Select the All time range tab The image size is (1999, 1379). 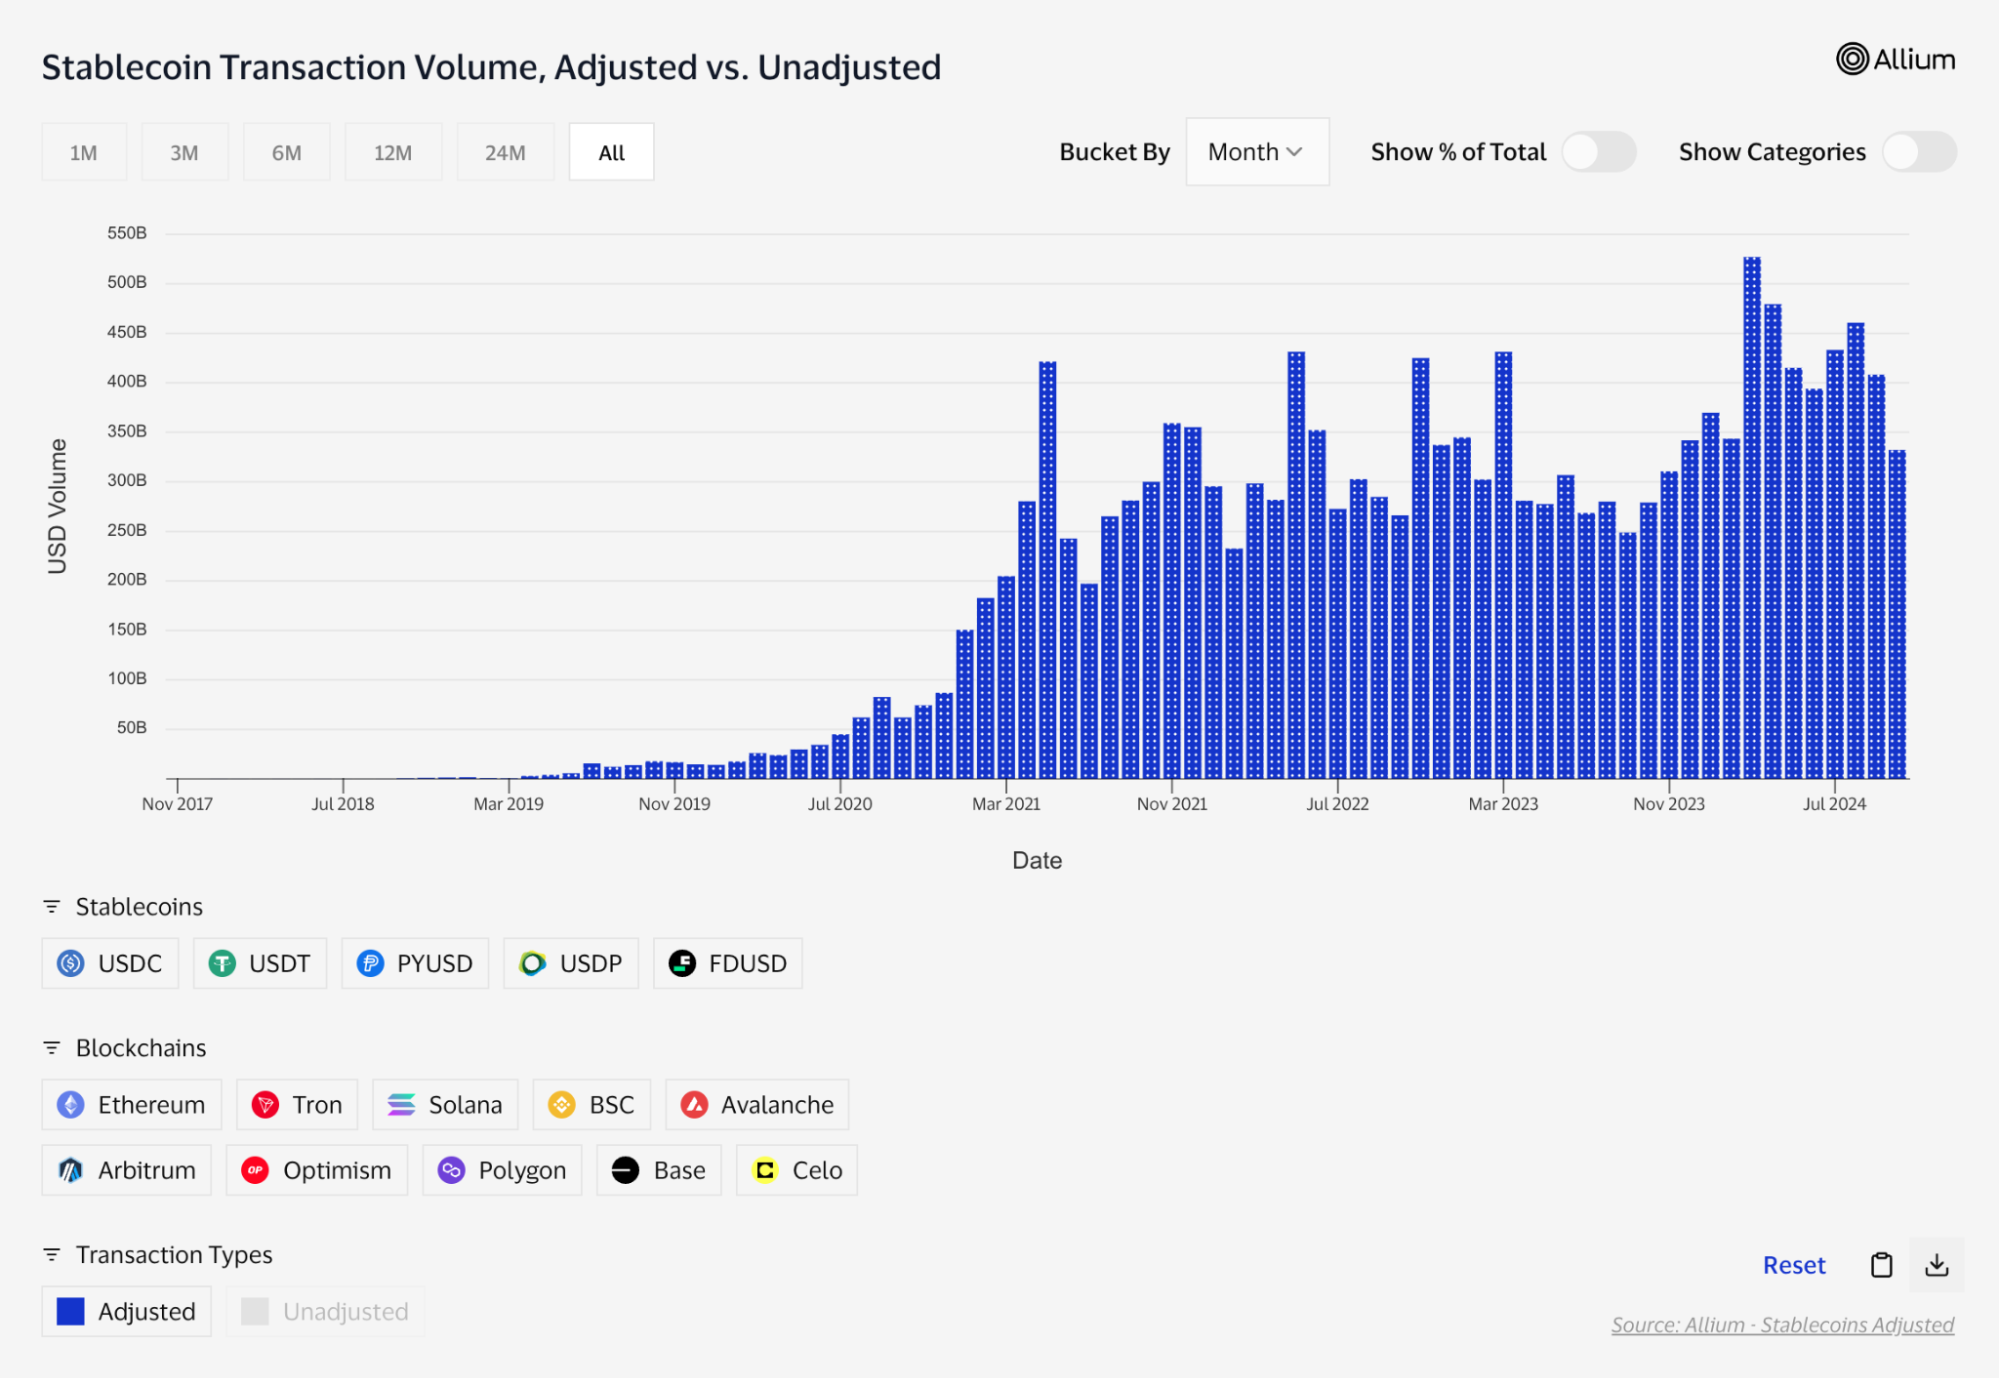tap(611, 153)
